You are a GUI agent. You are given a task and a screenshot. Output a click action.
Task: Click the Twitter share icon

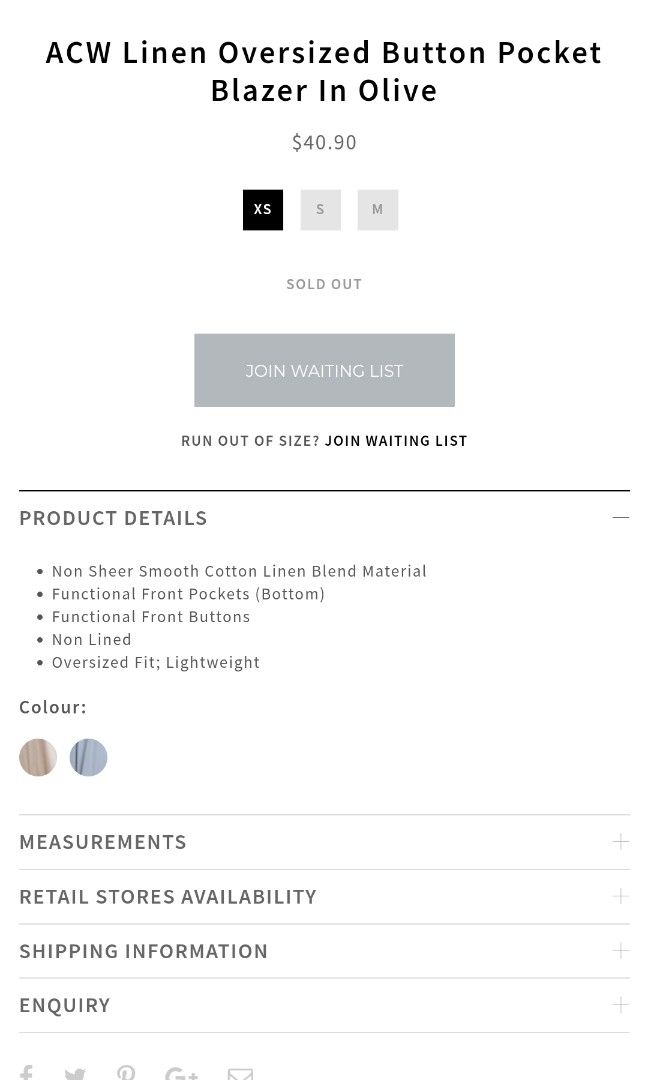(75, 1074)
